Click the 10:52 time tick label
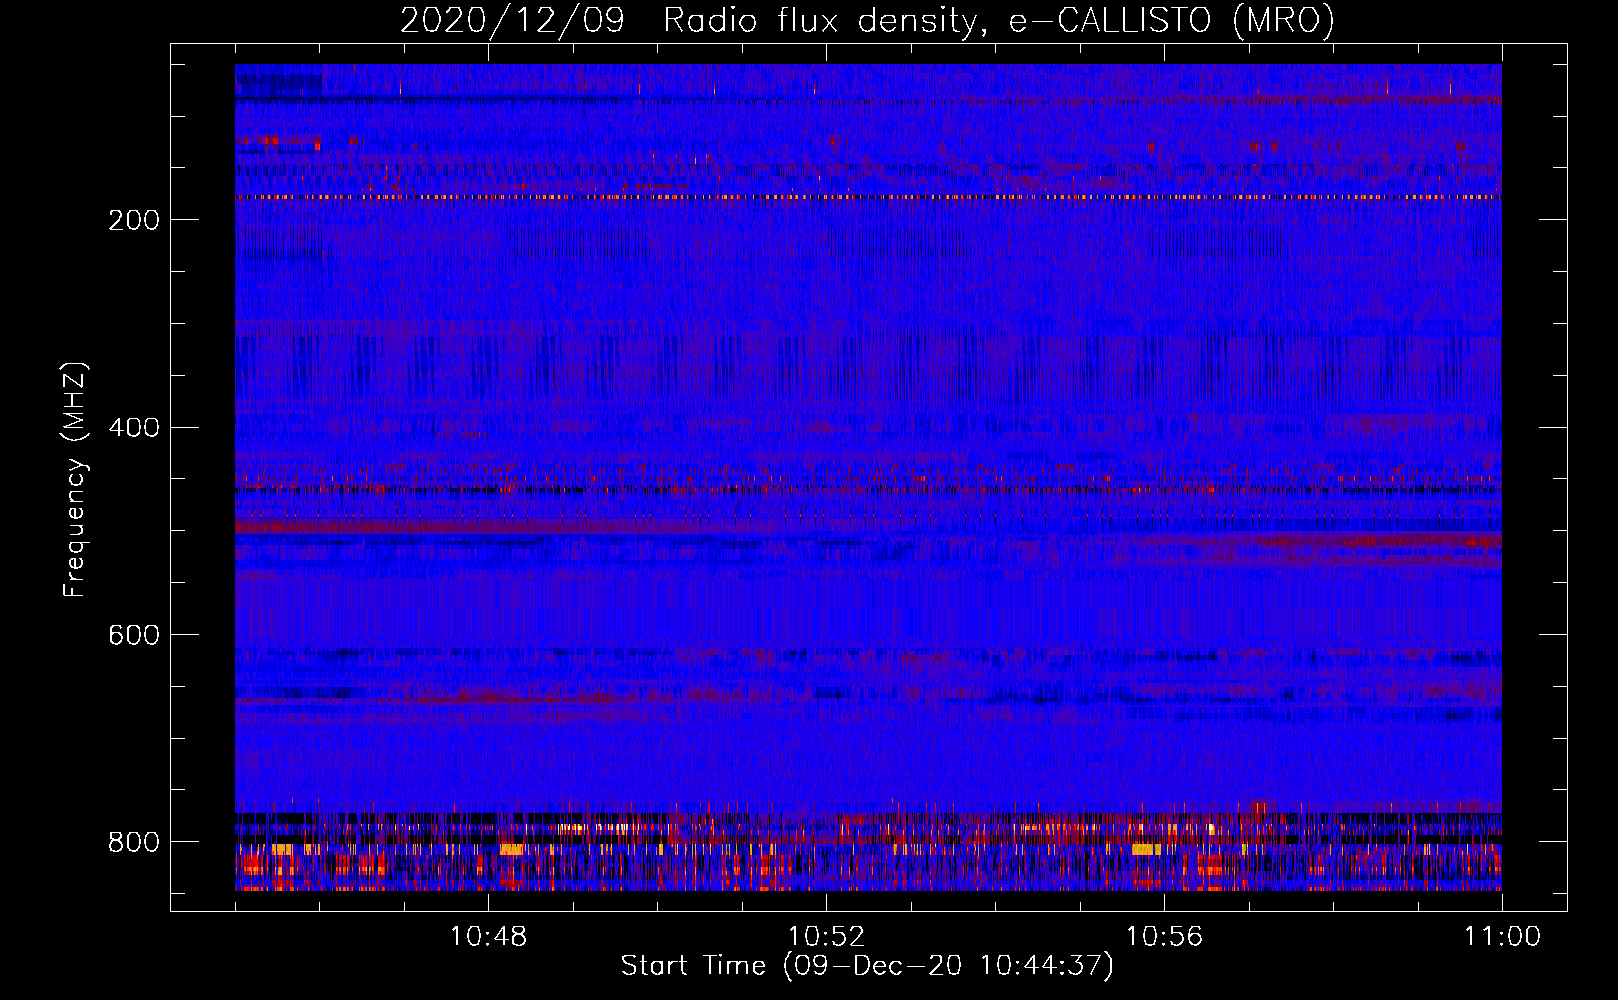1618x1000 pixels. (x=826, y=937)
